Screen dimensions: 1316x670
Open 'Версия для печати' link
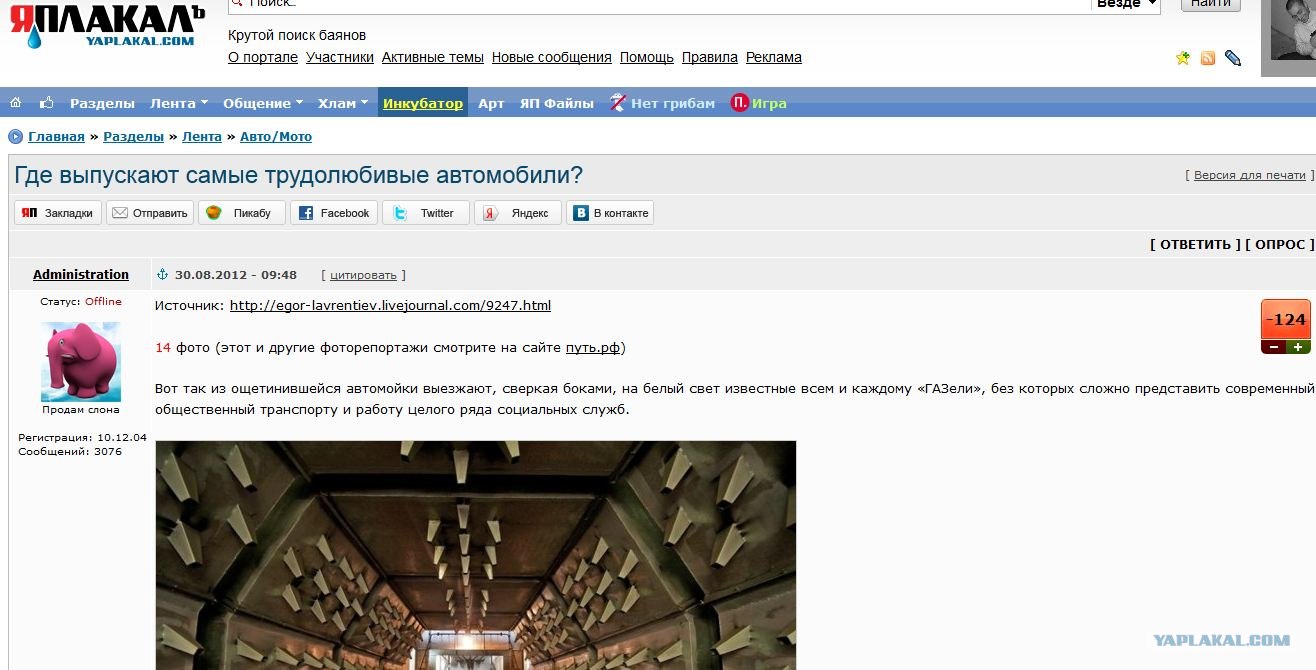(1250, 175)
